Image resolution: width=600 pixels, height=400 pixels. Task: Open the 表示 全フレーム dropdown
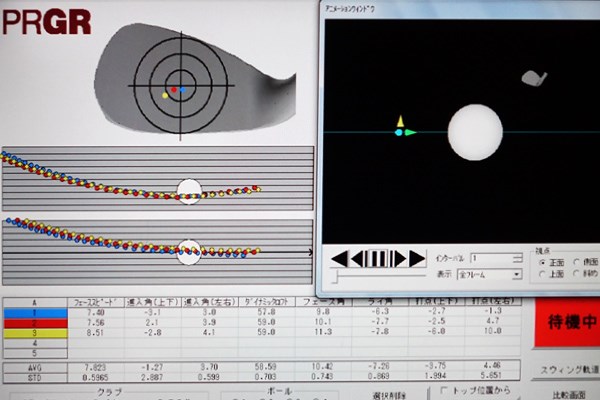(490, 275)
